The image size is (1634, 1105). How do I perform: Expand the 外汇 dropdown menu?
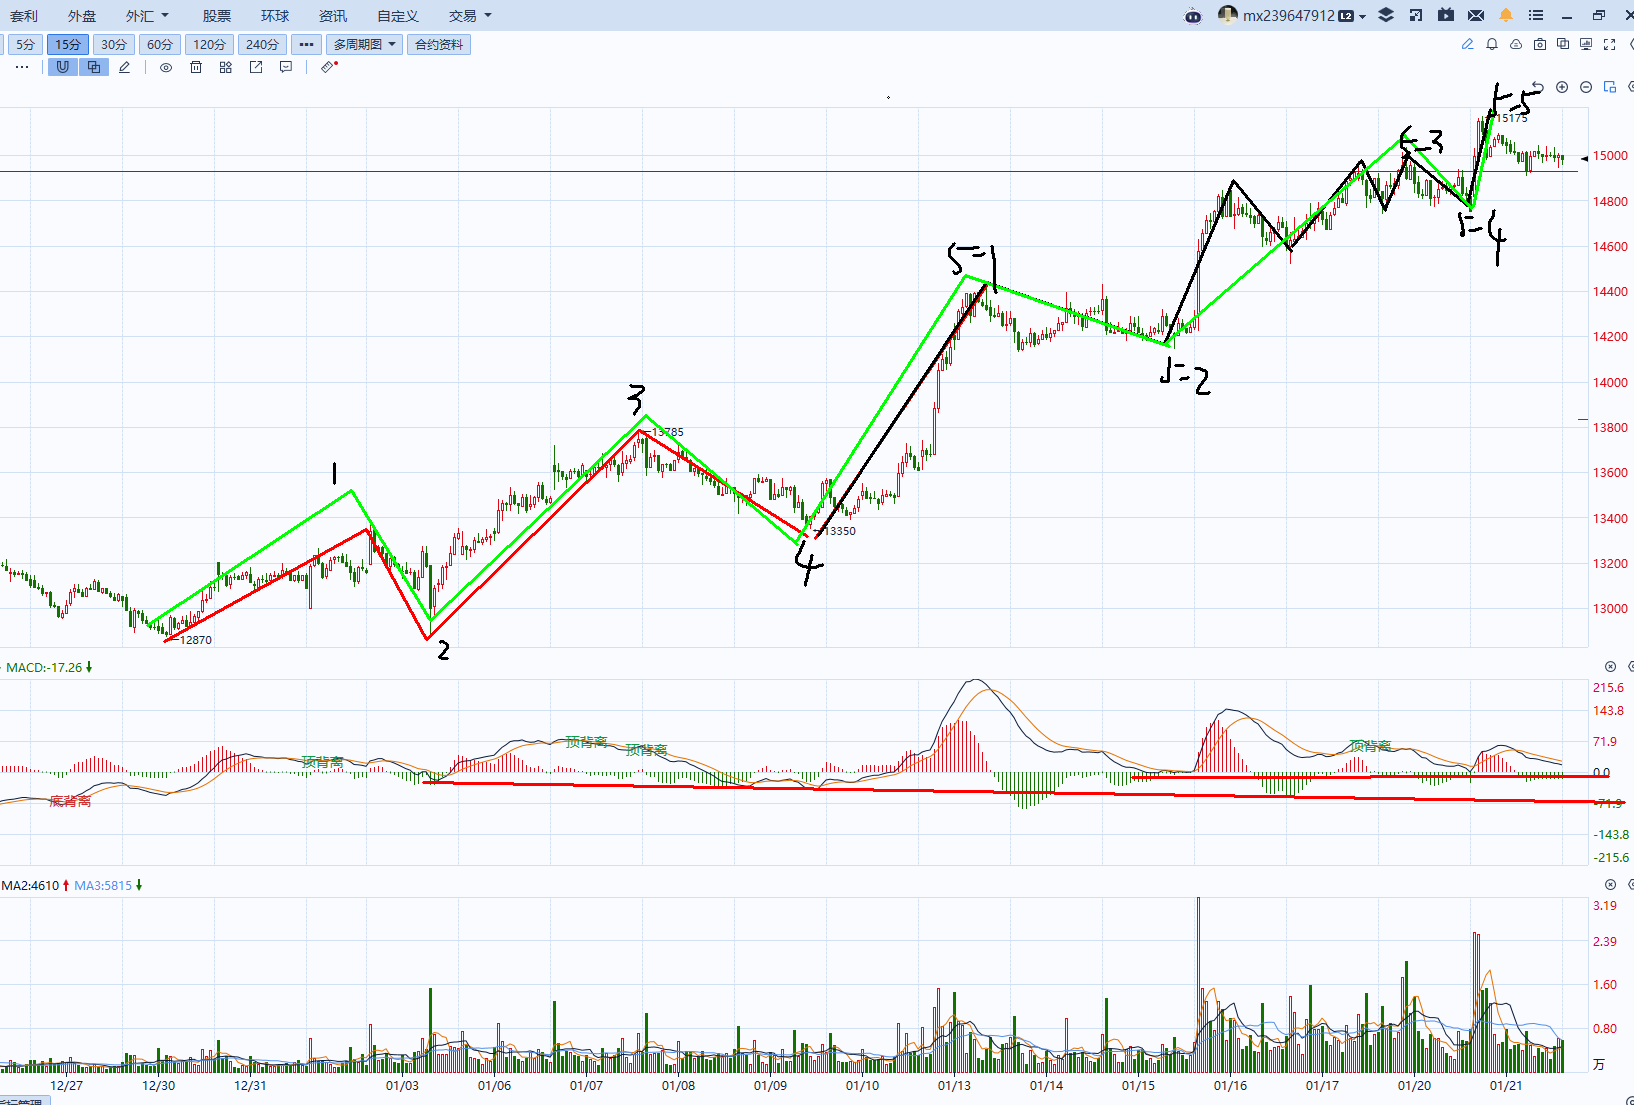[147, 16]
